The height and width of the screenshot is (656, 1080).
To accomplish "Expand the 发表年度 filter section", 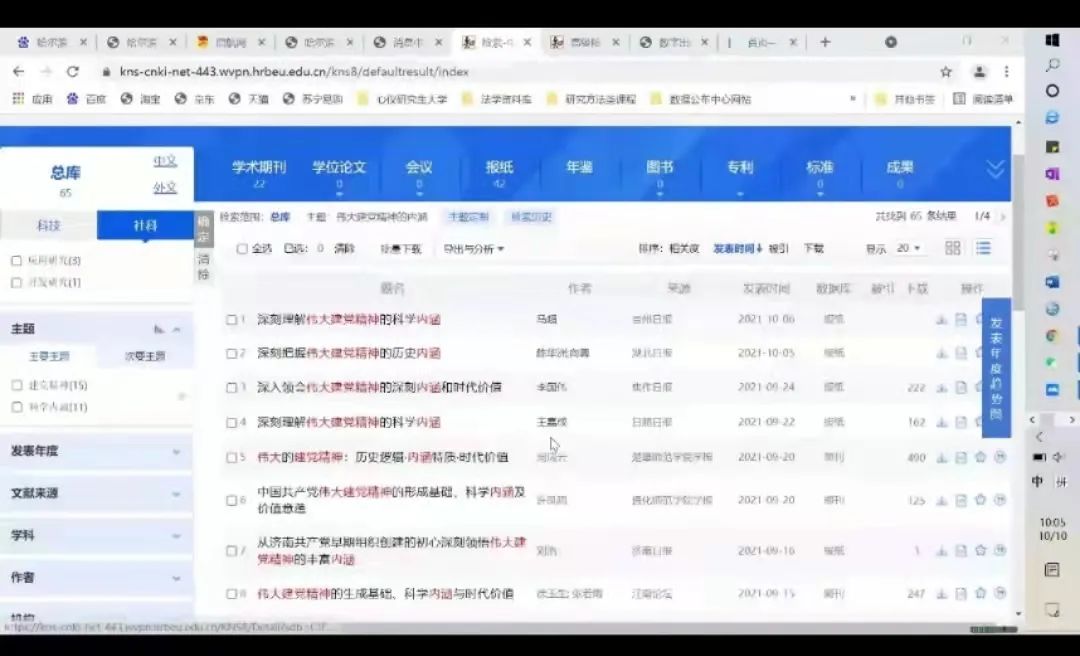I will [x=96, y=452].
